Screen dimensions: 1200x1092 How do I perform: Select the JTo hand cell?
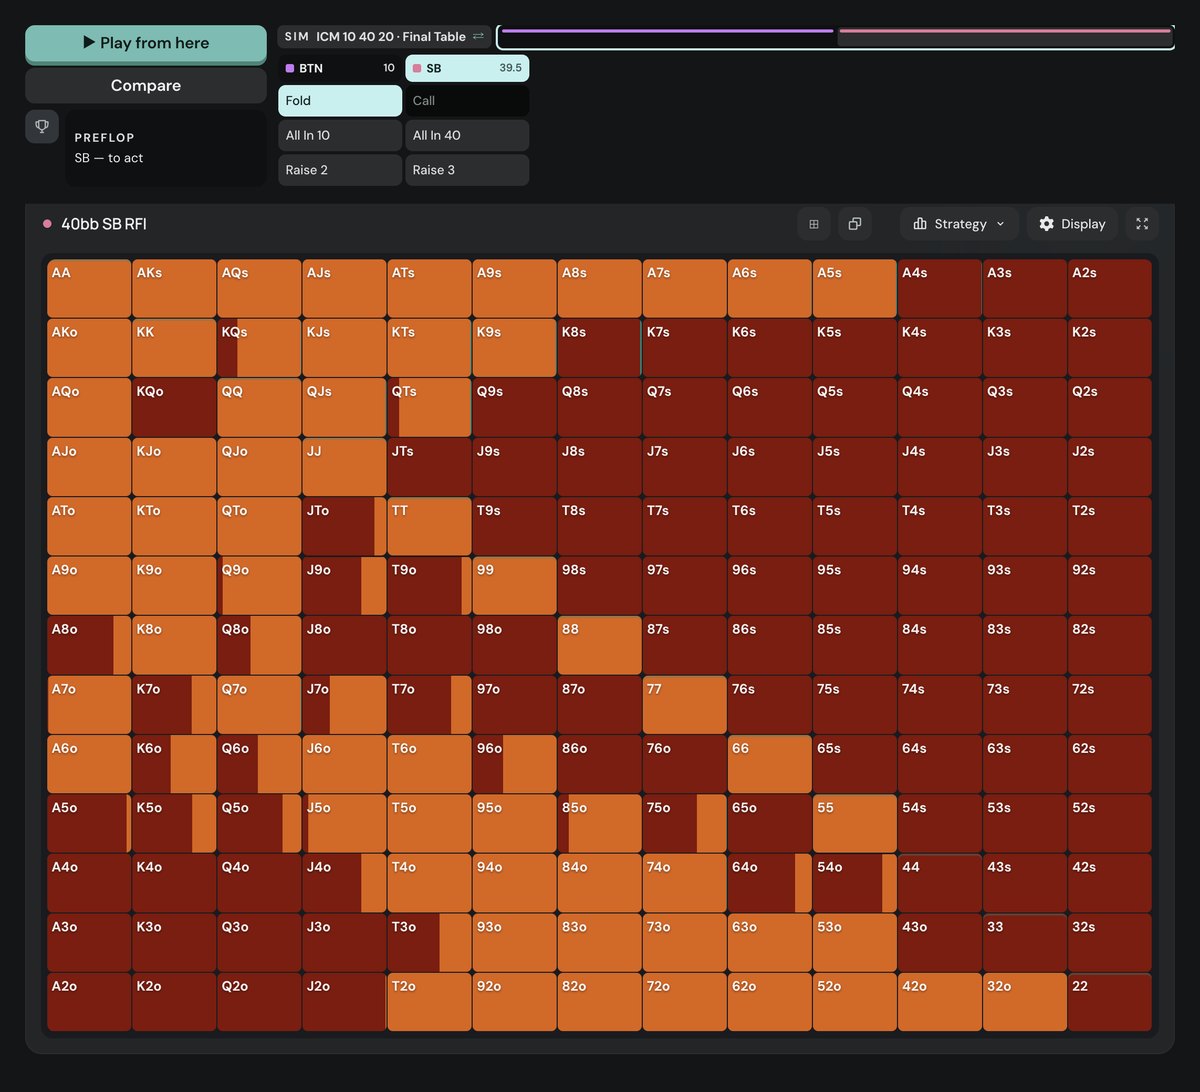pyautogui.click(x=344, y=527)
